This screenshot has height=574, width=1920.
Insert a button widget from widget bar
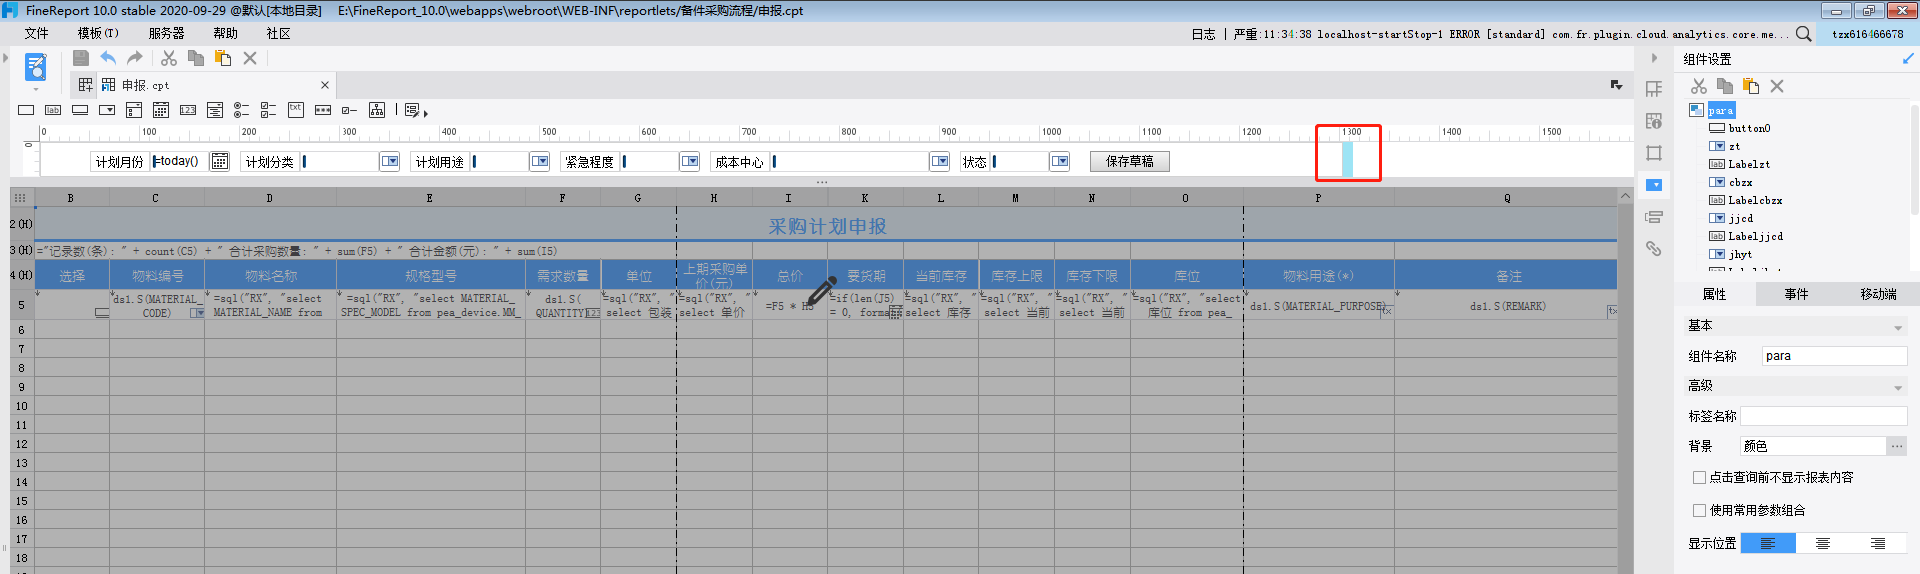click(80, 110)
